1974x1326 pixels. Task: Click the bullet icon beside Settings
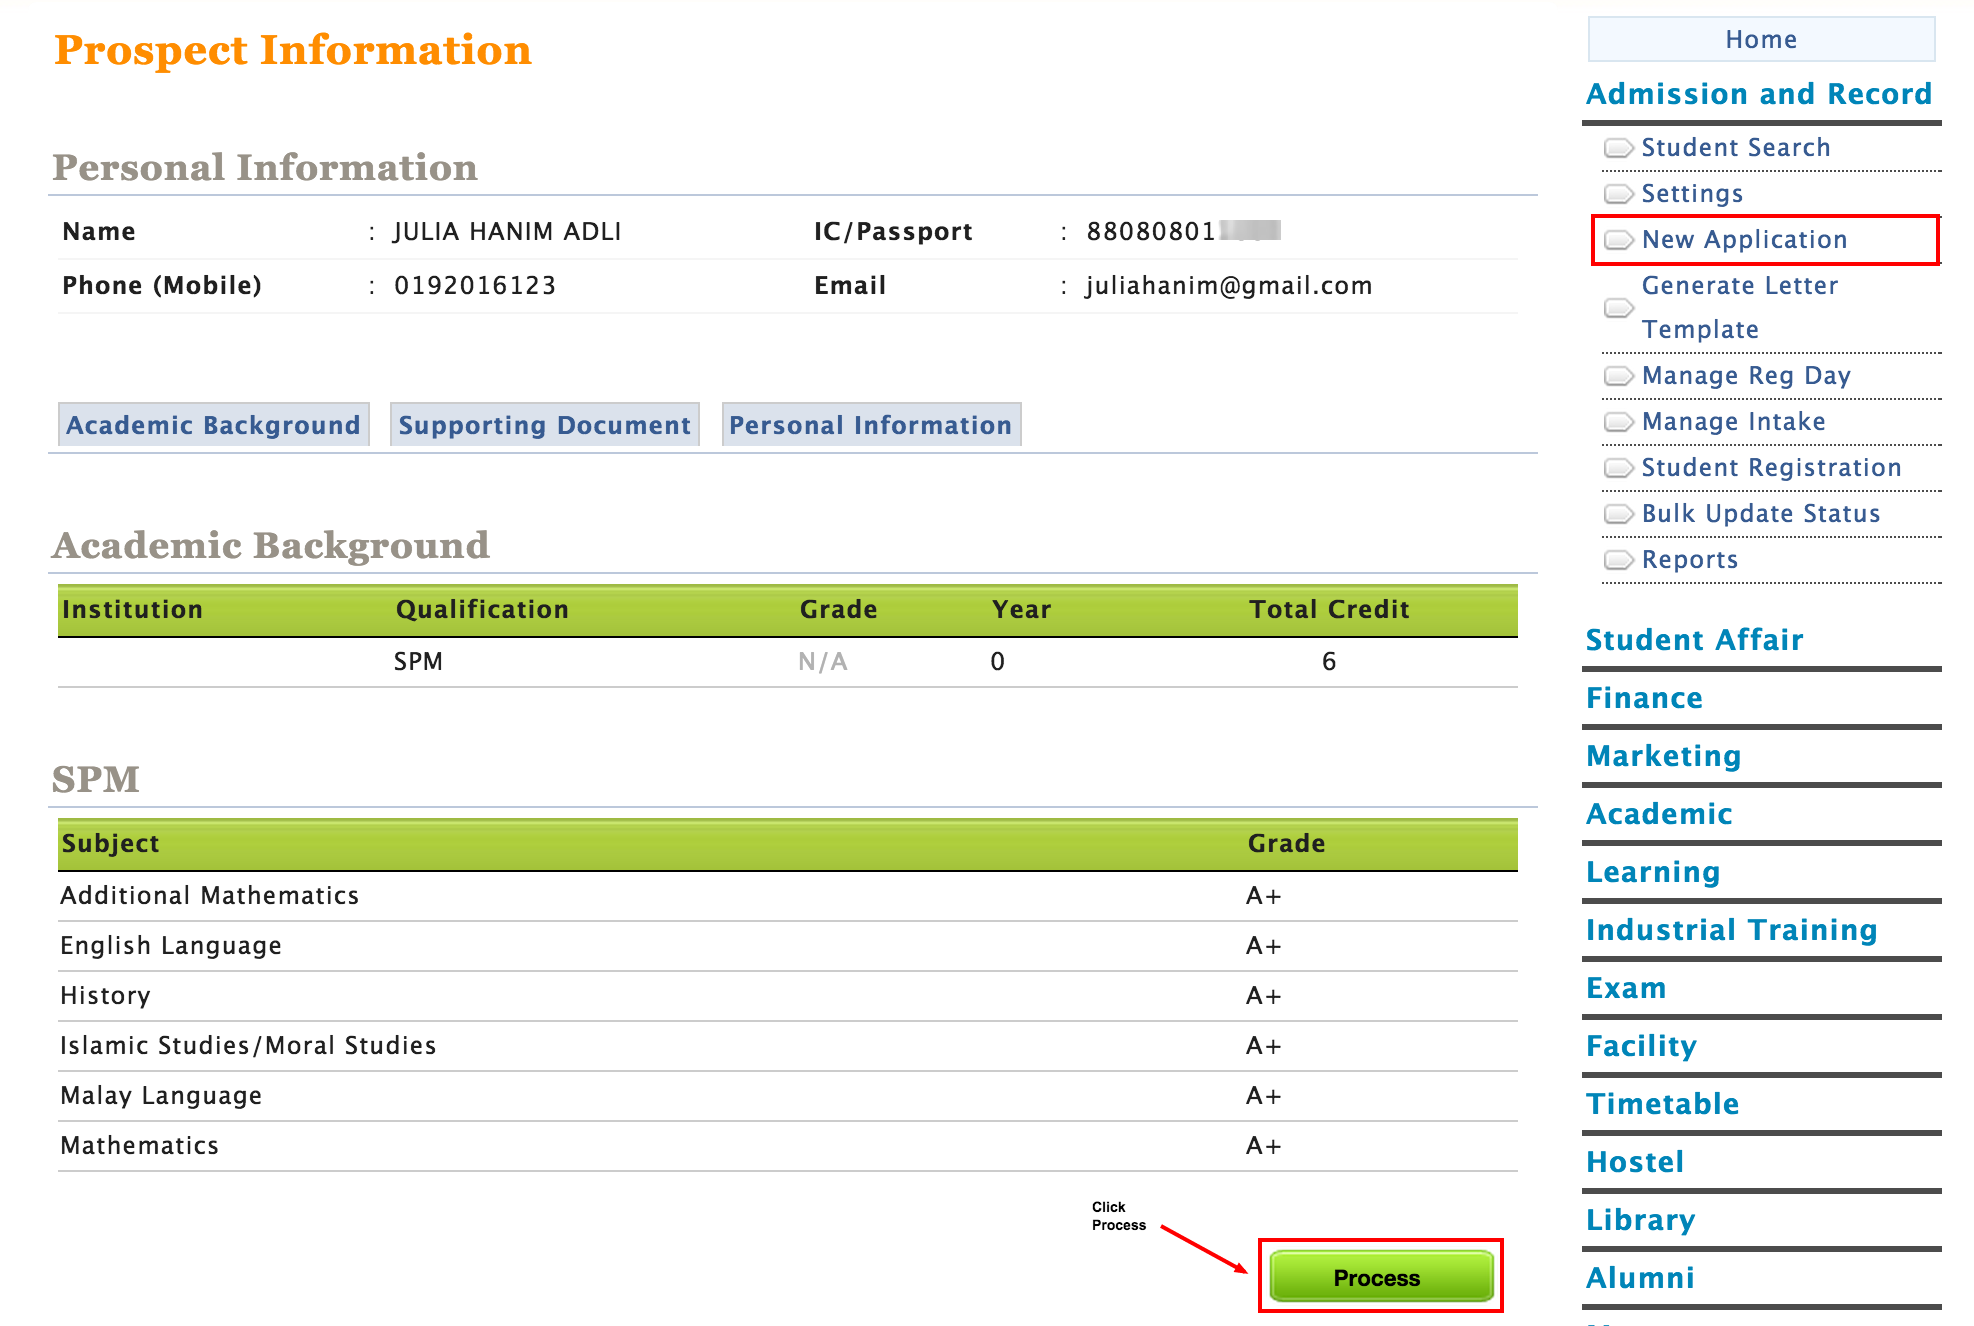coord(1618,193)
